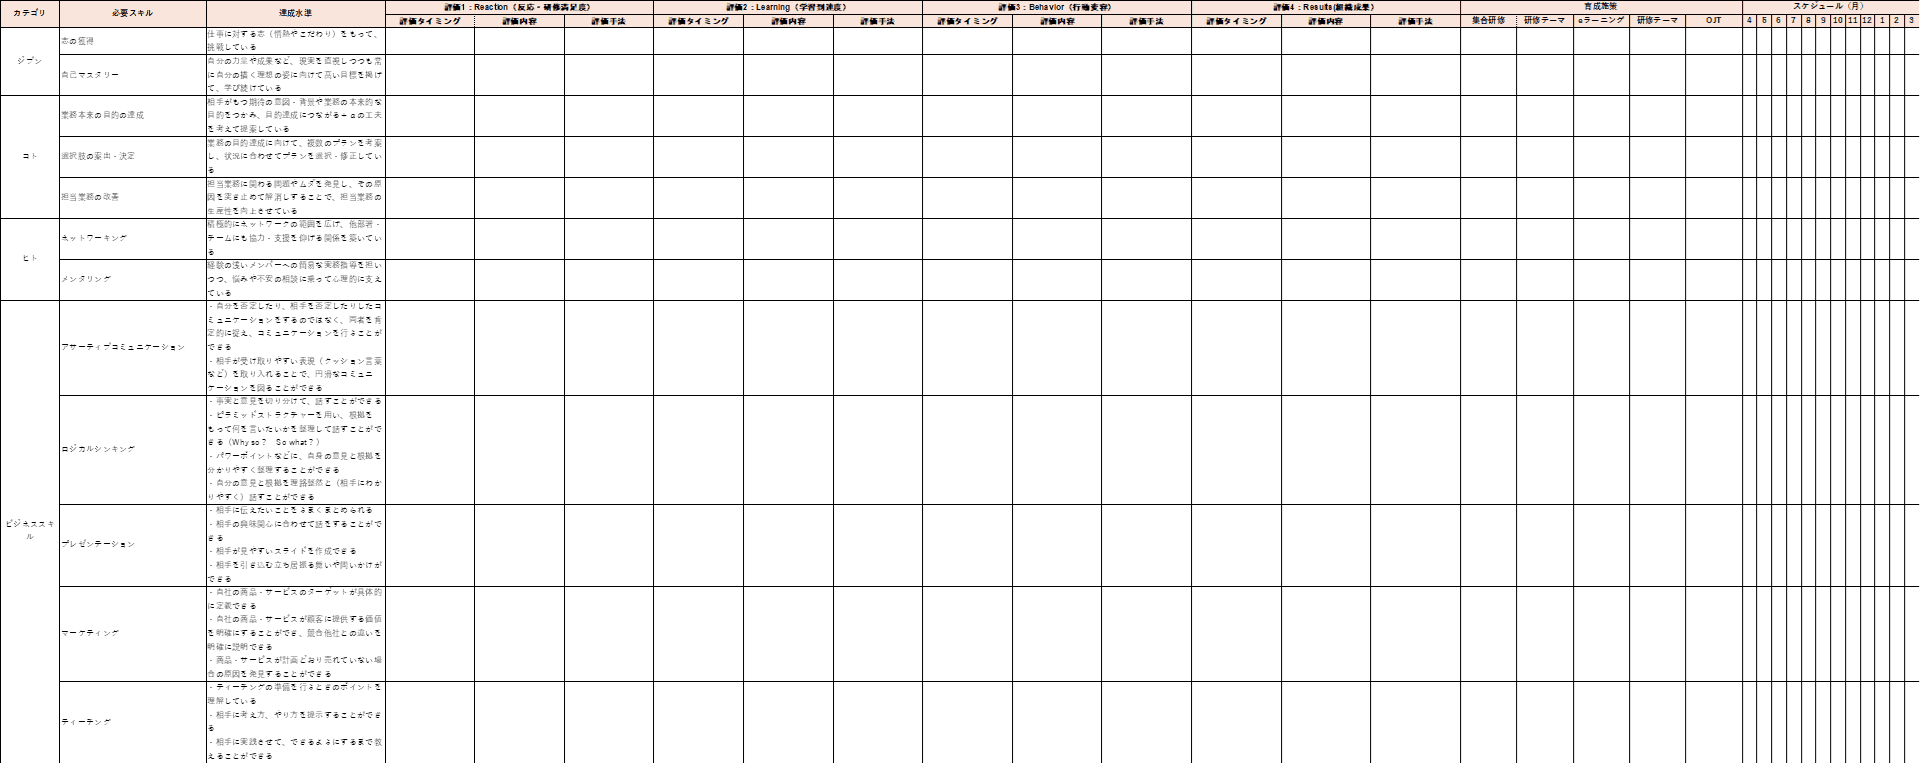This screenshot has height=764, width=1920.
Task: Click the 達成水準 text for ティーチング
Action: (x=296, y=722)
